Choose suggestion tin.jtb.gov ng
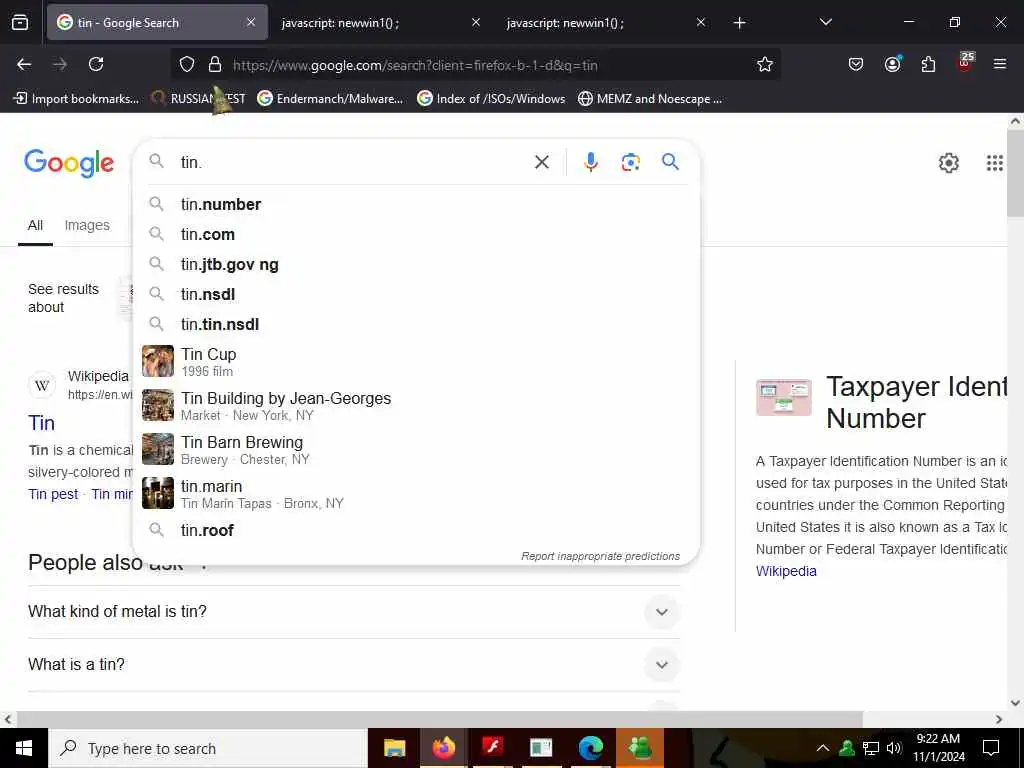 416,264
